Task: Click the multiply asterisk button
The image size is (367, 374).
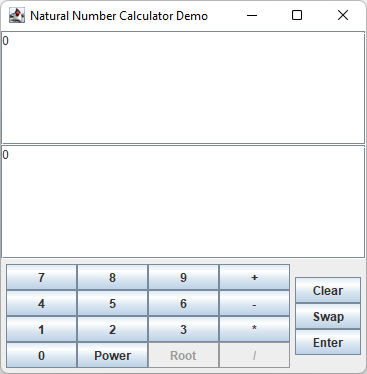Action: click(255, 329)
